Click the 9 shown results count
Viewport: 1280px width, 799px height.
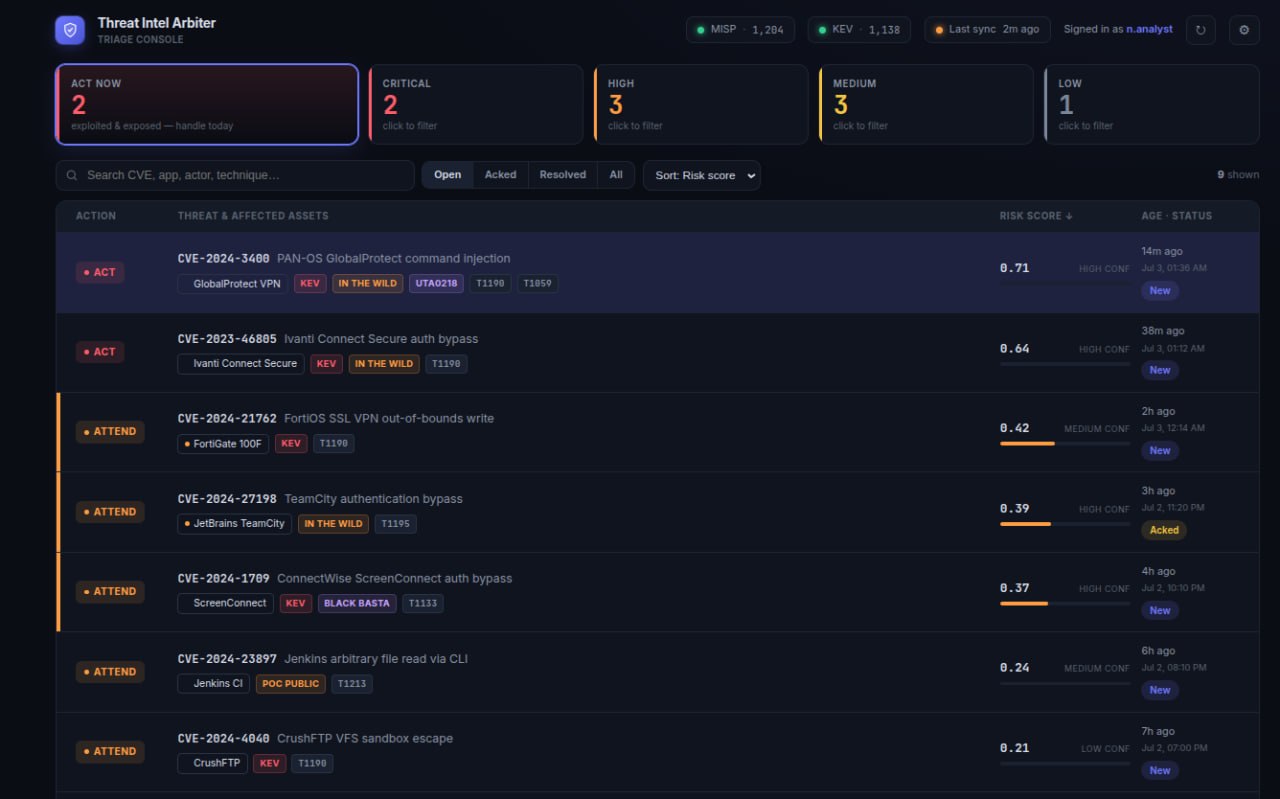(x=1238, y=175)
